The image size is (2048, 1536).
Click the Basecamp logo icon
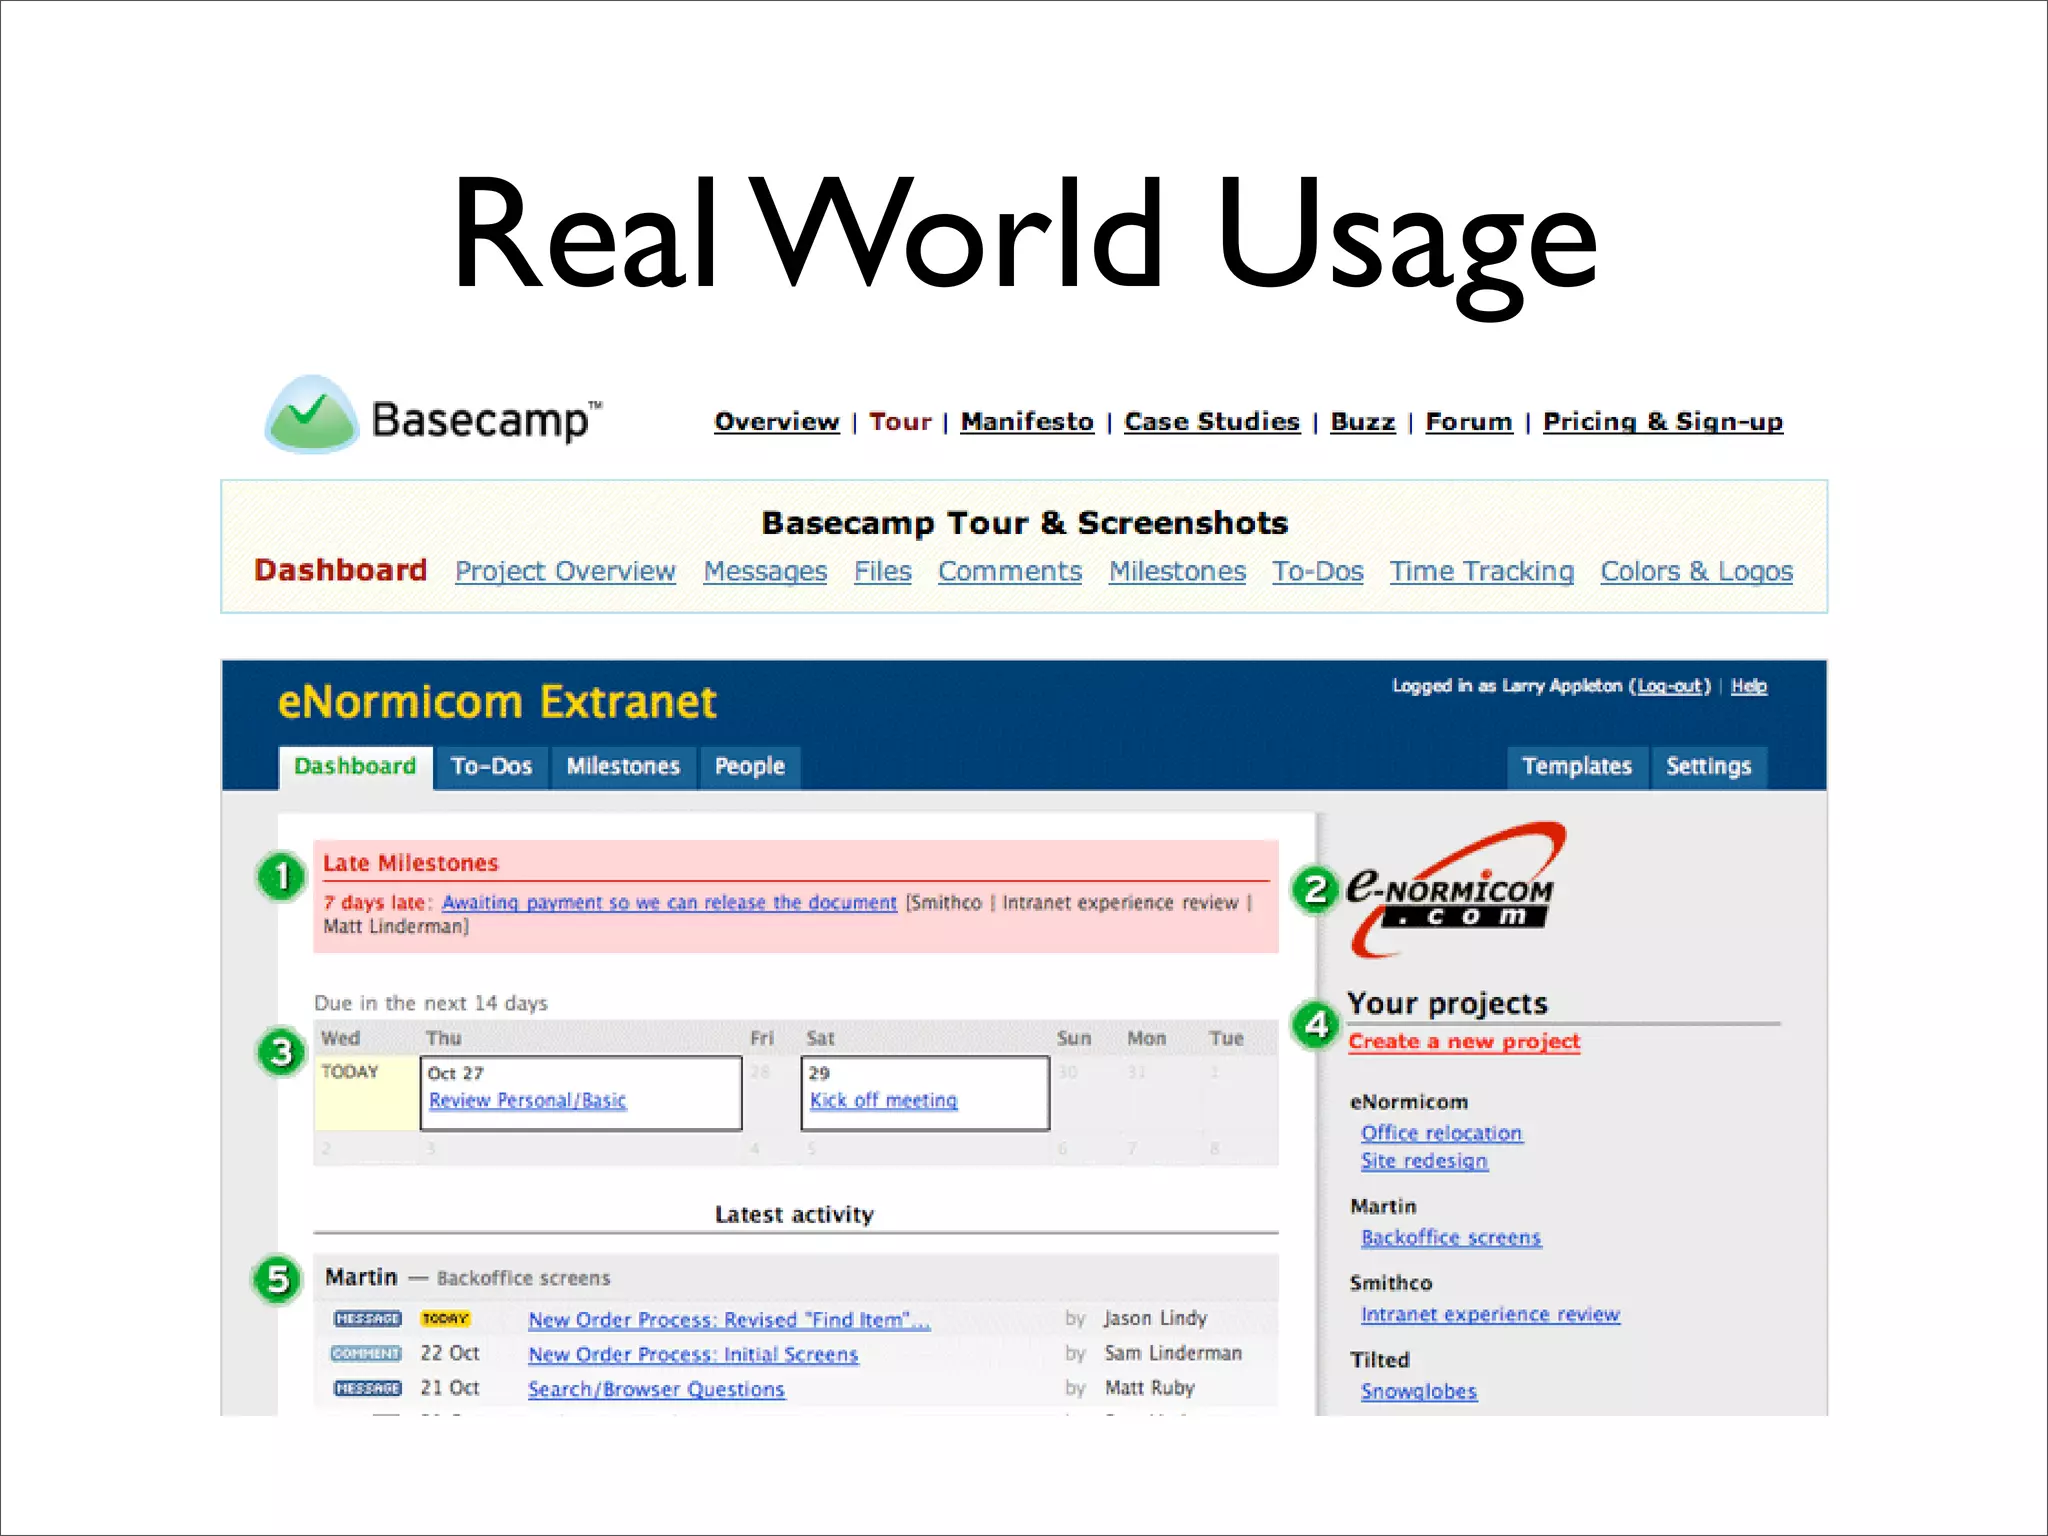(312, 415)
